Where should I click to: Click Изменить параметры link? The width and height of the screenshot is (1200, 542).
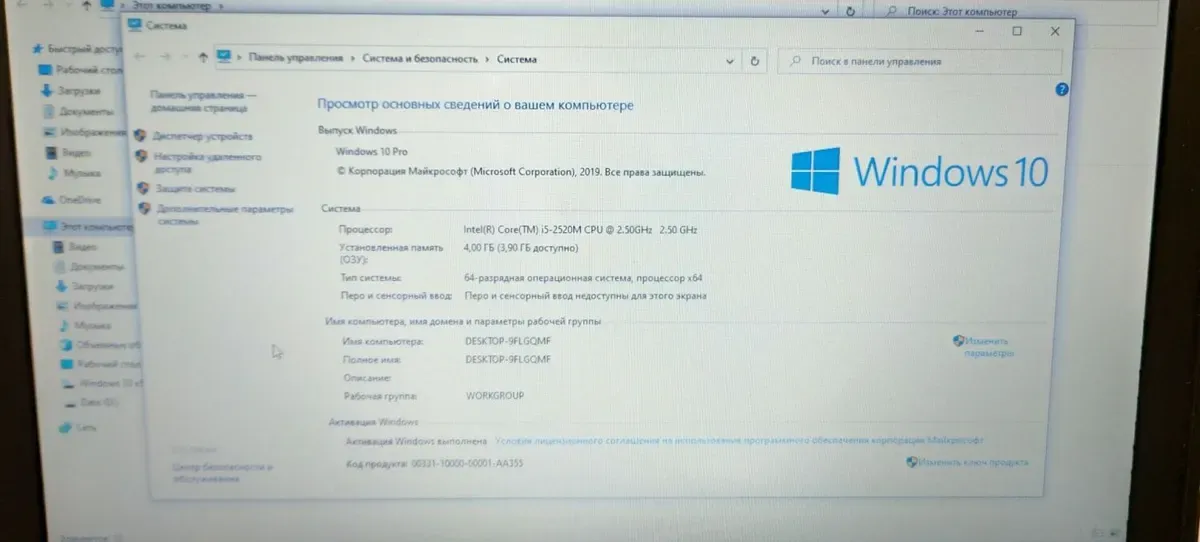point(988,347)
